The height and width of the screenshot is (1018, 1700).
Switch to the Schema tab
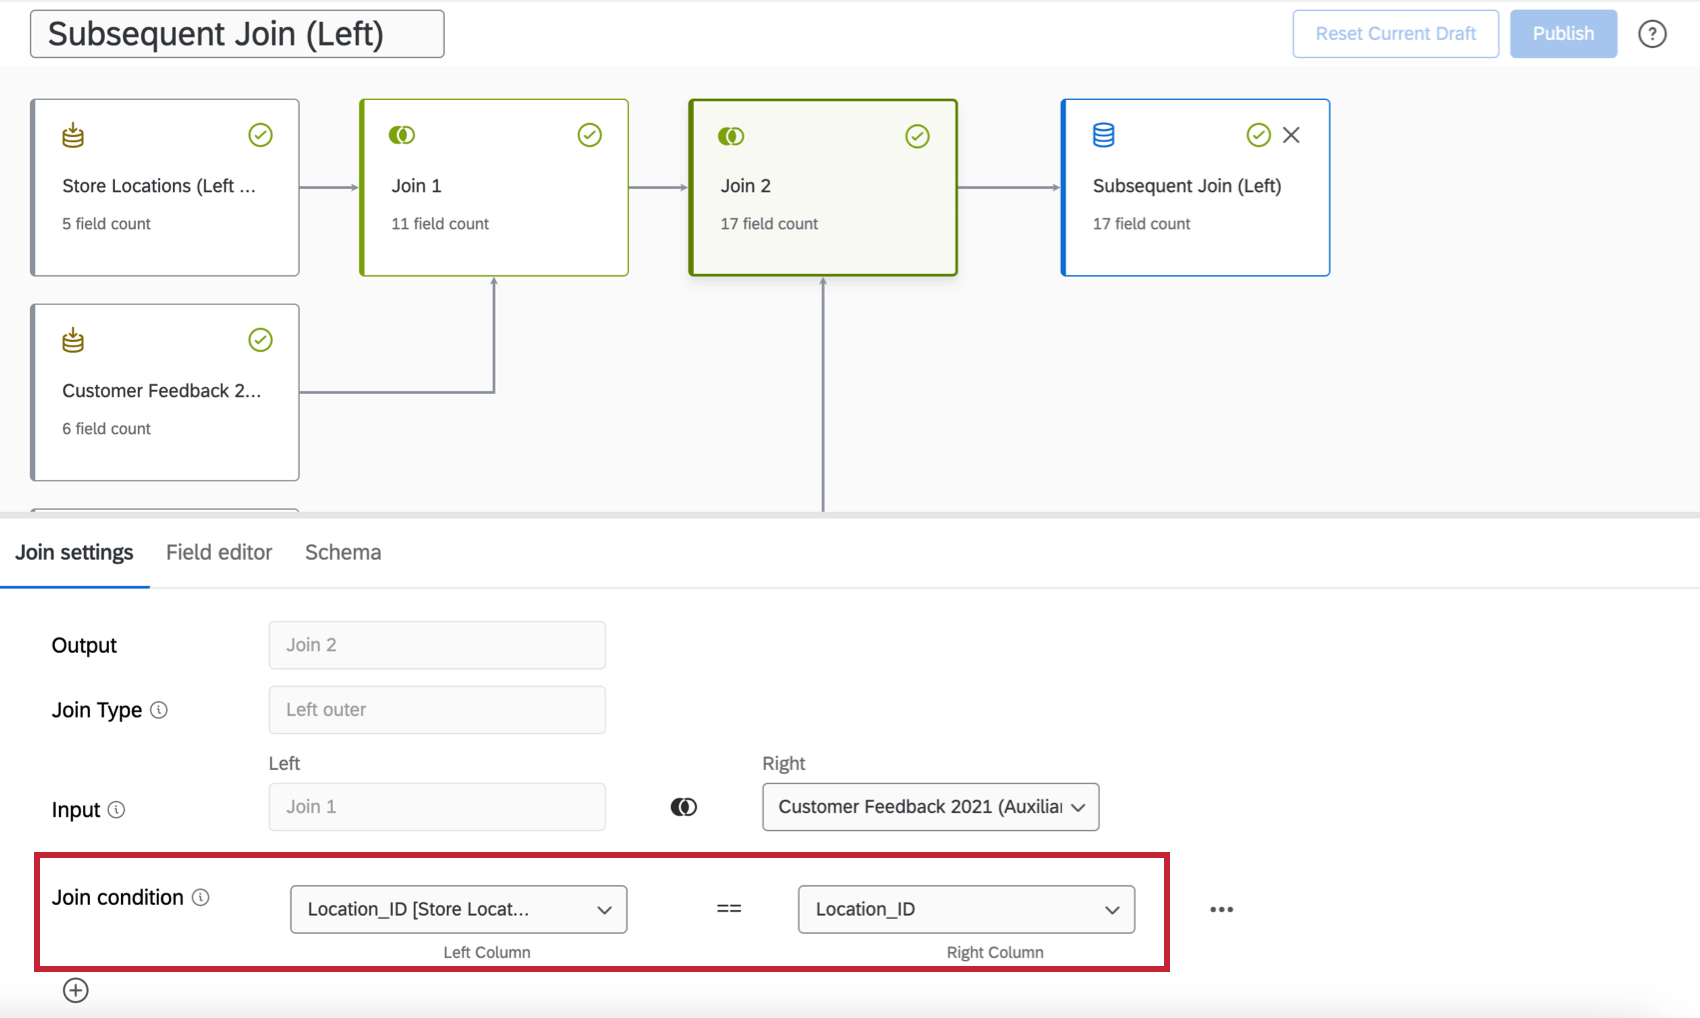[343, 552]
